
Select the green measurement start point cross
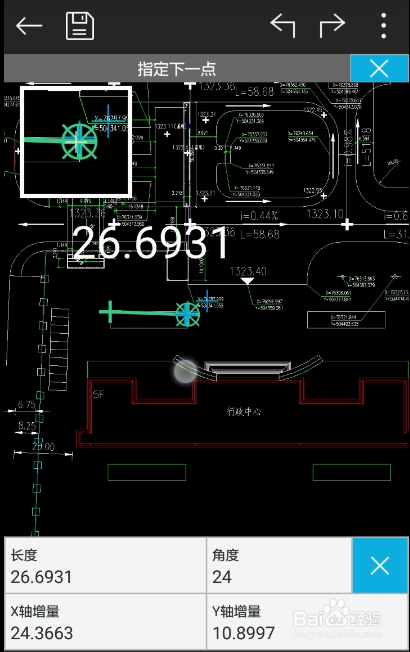click(109, 311)
